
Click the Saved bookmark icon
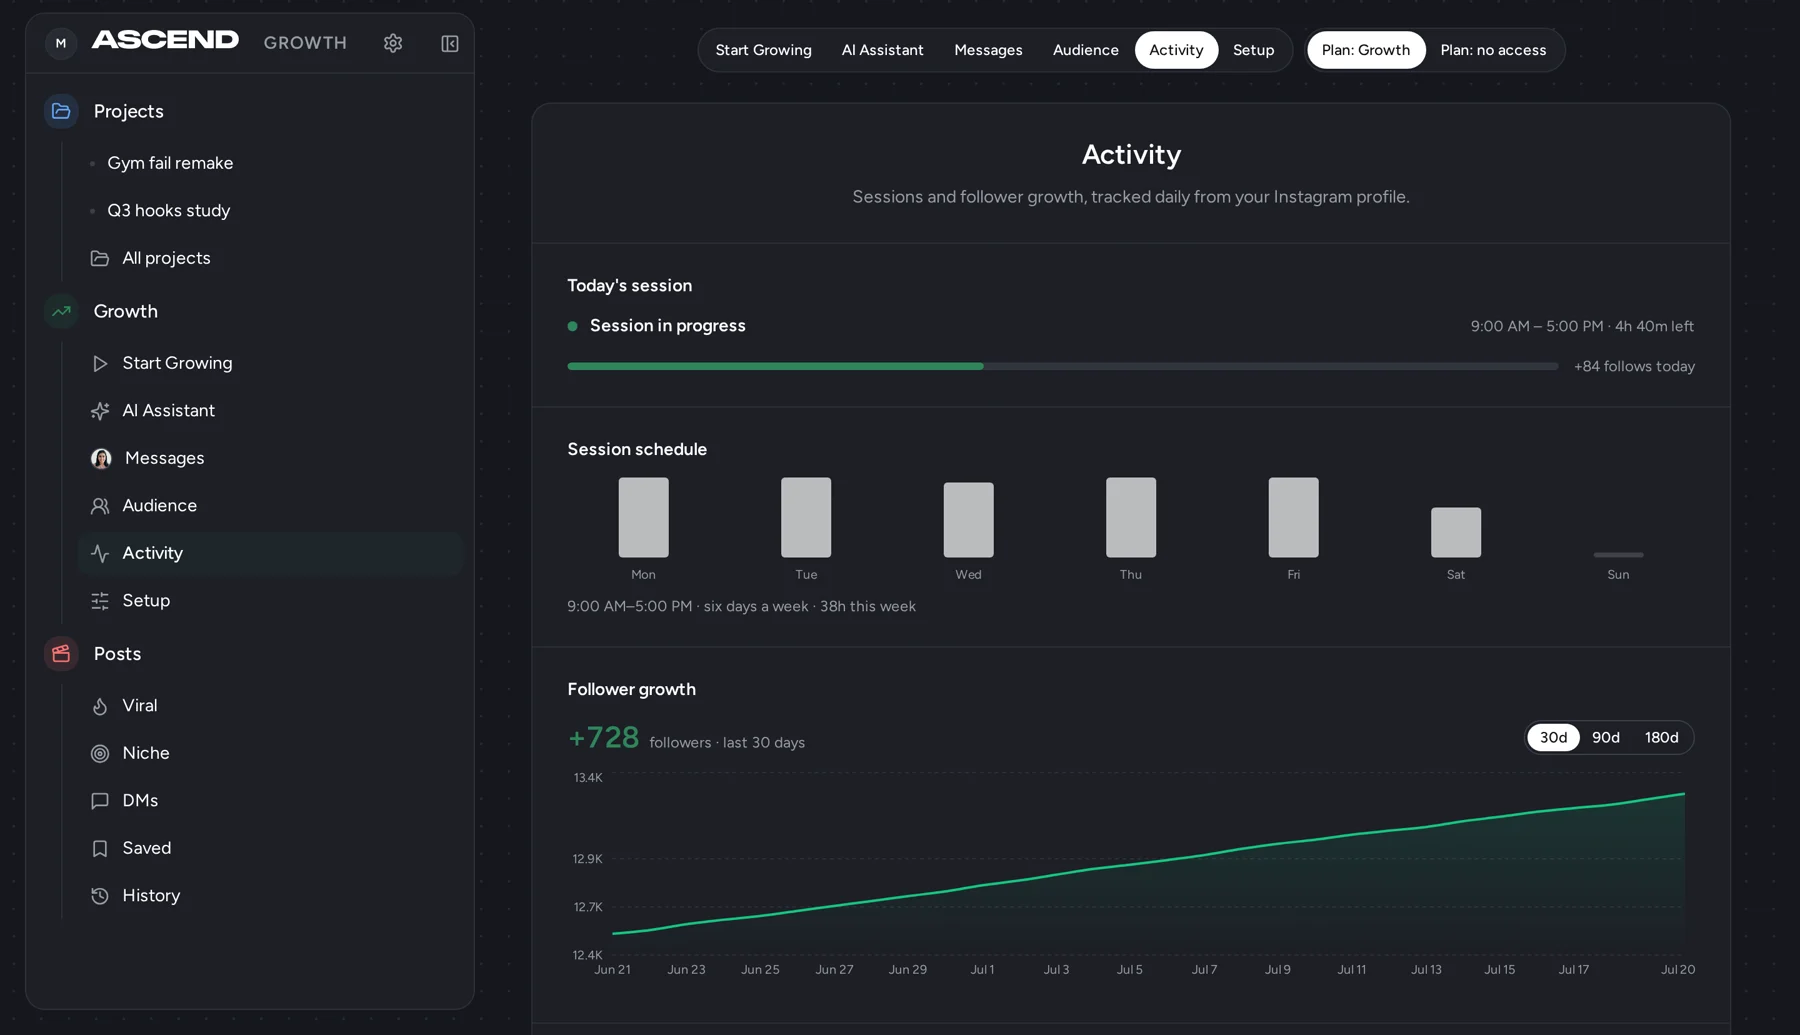100,848
